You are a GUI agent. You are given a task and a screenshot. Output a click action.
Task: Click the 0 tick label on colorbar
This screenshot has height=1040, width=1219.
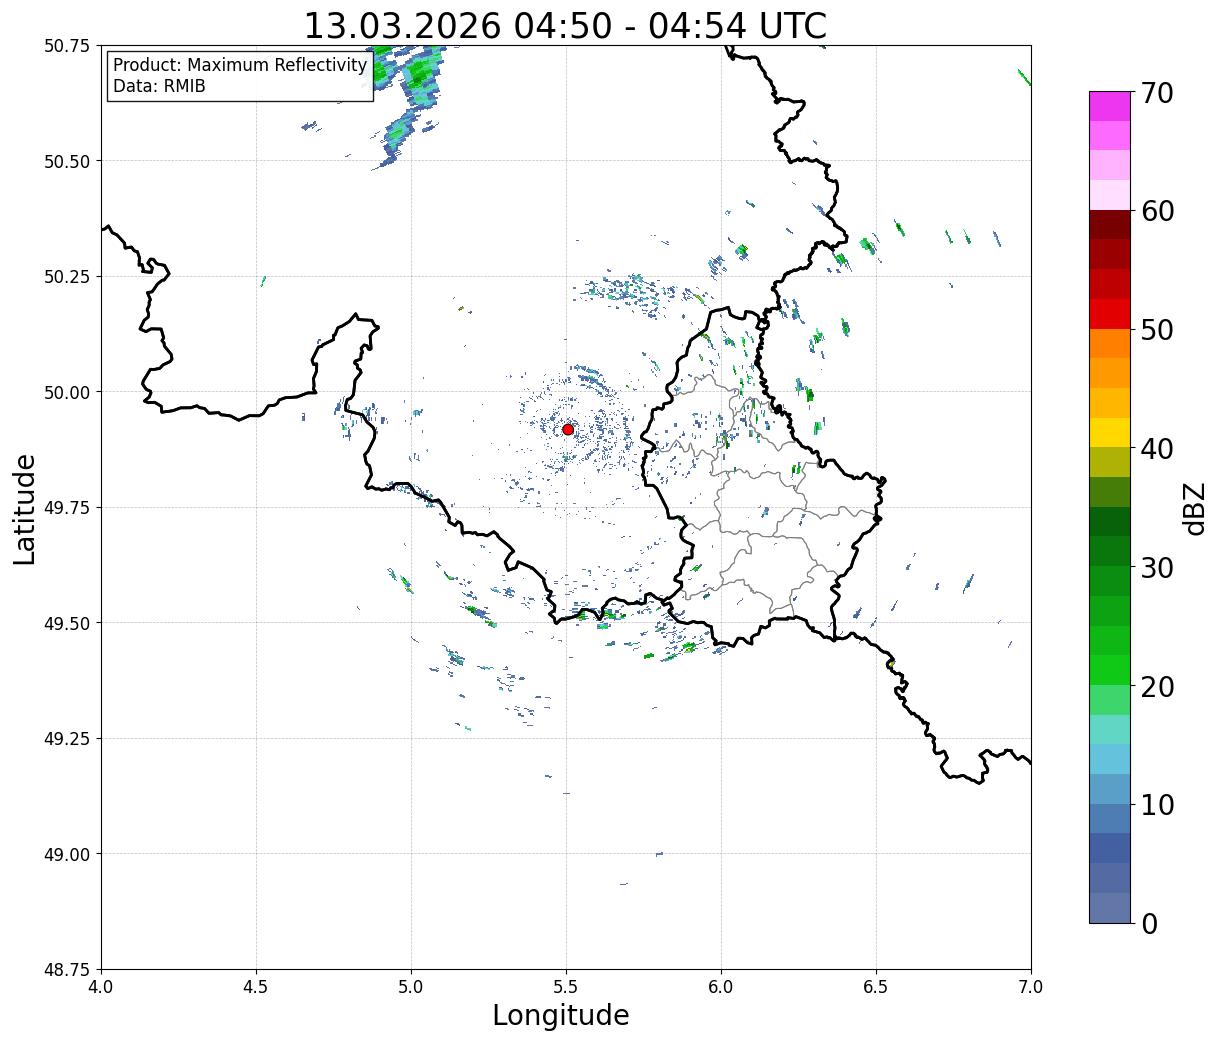(1149, 924)
